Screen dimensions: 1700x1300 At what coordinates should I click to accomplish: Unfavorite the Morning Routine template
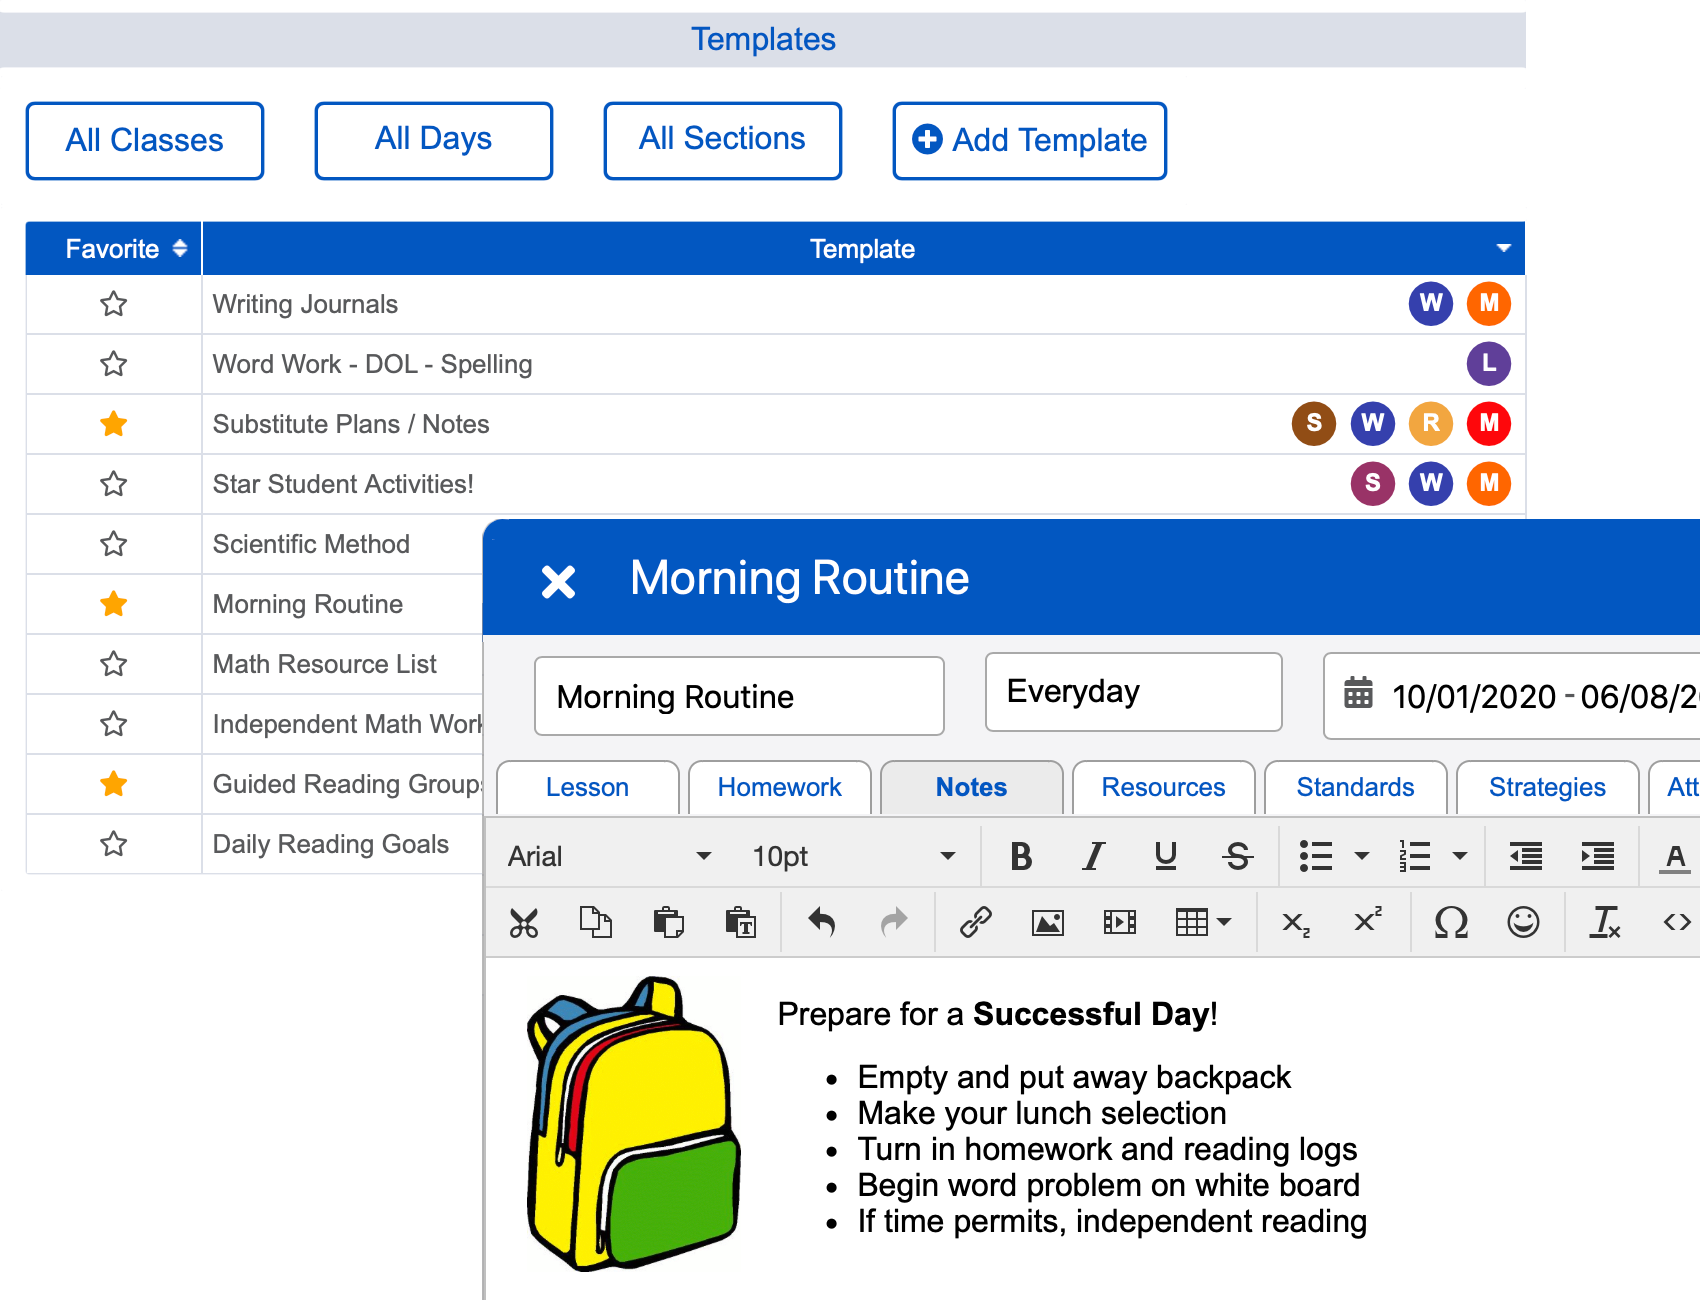(x=113, y=604)
